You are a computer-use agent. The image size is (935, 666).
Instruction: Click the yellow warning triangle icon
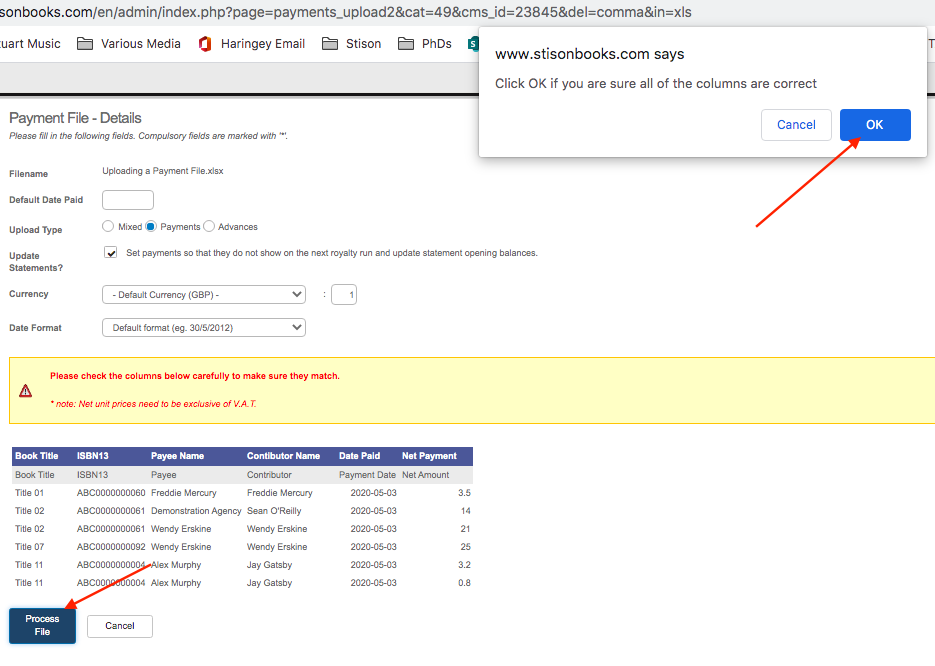tap(26, 390)
